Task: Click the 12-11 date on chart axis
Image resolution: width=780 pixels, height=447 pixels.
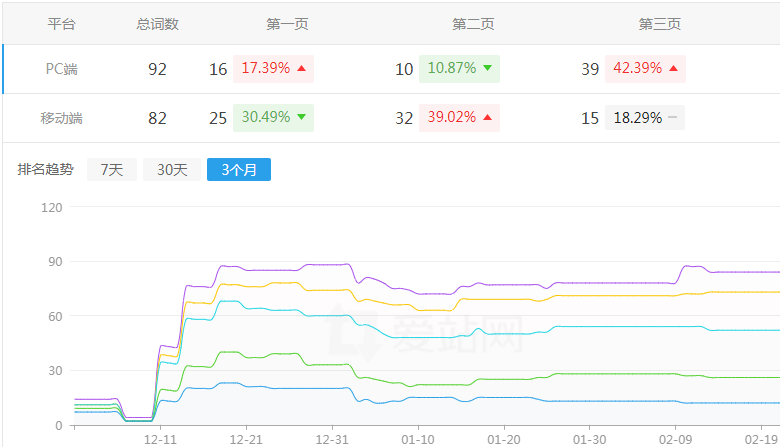Action: 160,439
